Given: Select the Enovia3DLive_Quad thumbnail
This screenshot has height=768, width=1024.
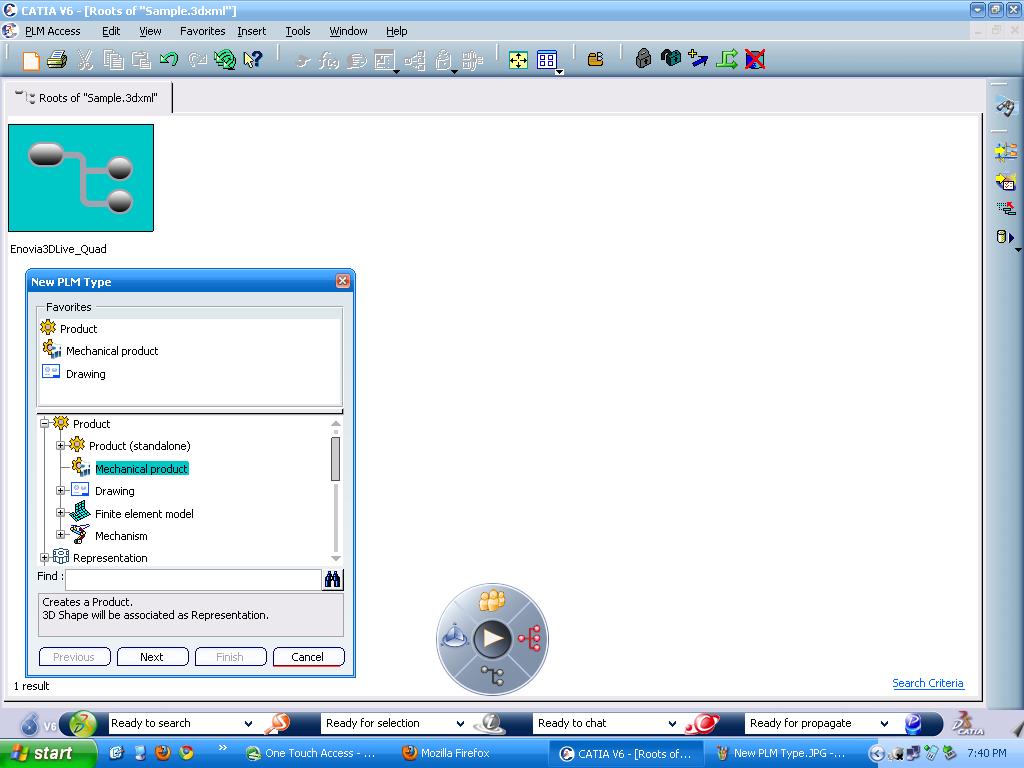Looking at the screenshot, I should 81,178.
